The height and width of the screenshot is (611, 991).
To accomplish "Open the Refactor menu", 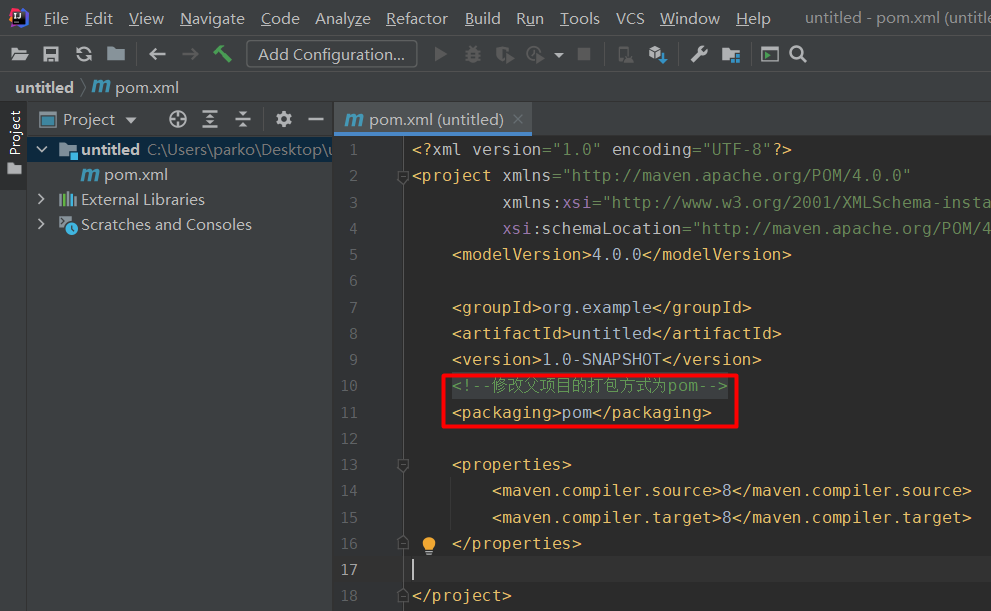I will 416,19.
